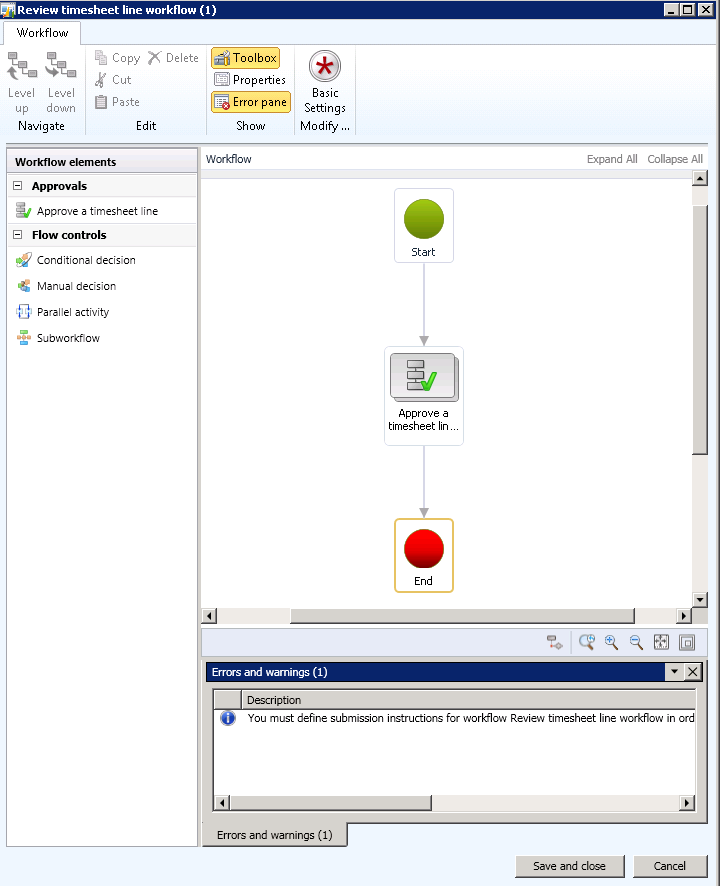
Task: Select the End node on canvas
Action: click(x=423, y=554)
